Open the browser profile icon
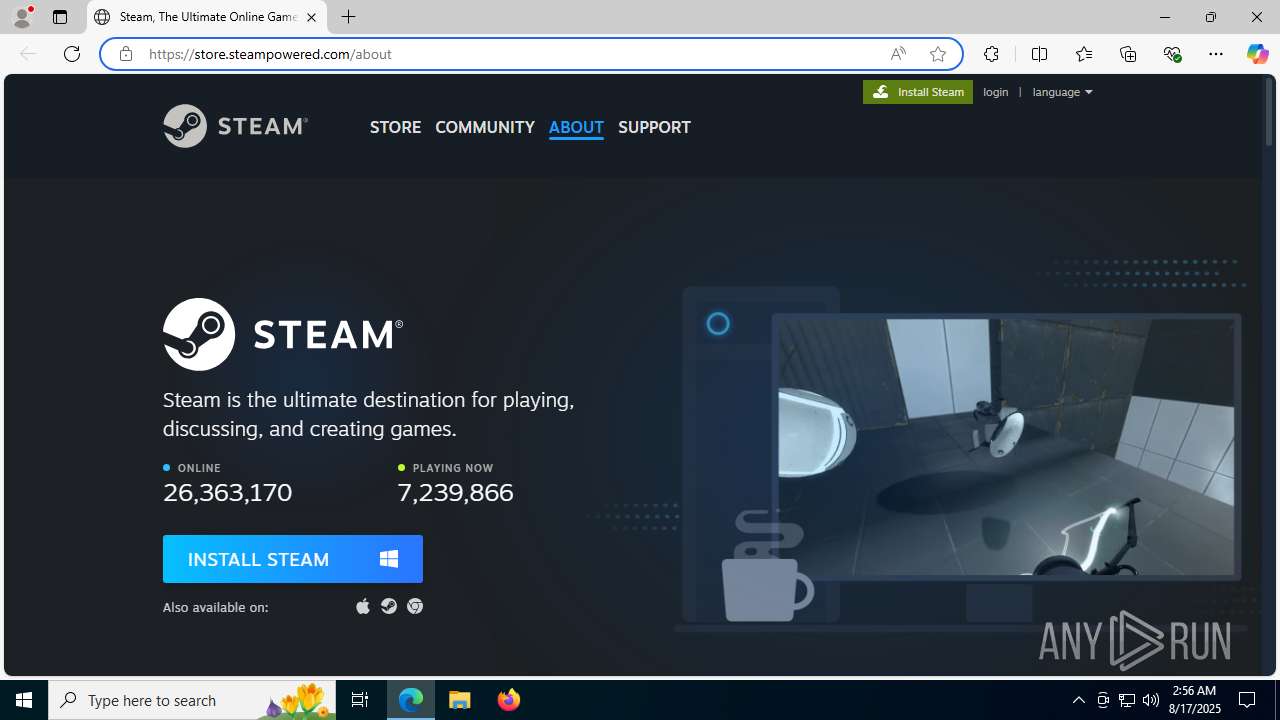This screenshot has height=720, width=1280. 22,17
